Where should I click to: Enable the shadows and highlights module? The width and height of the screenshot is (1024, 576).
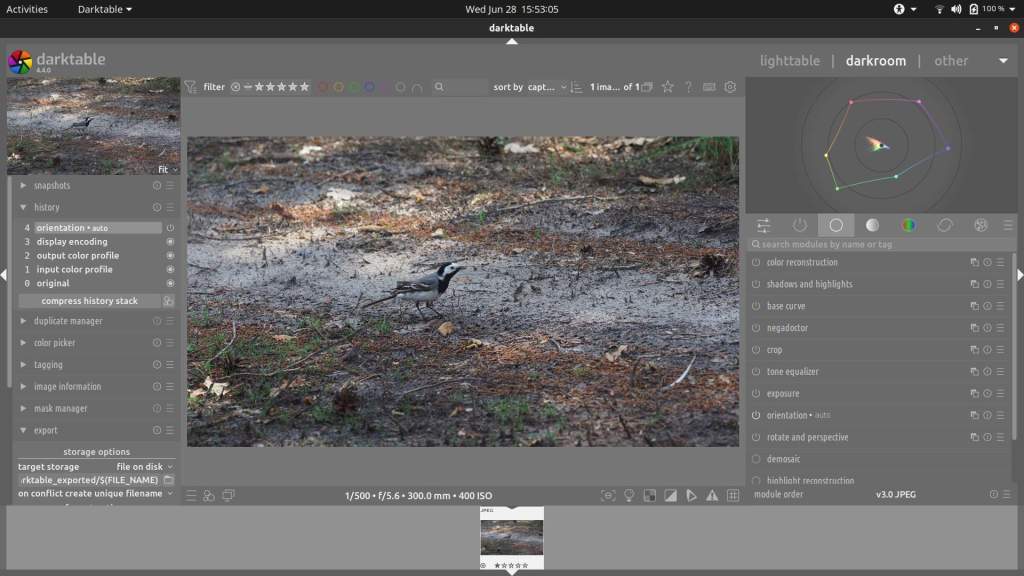[x=756, y=285]
